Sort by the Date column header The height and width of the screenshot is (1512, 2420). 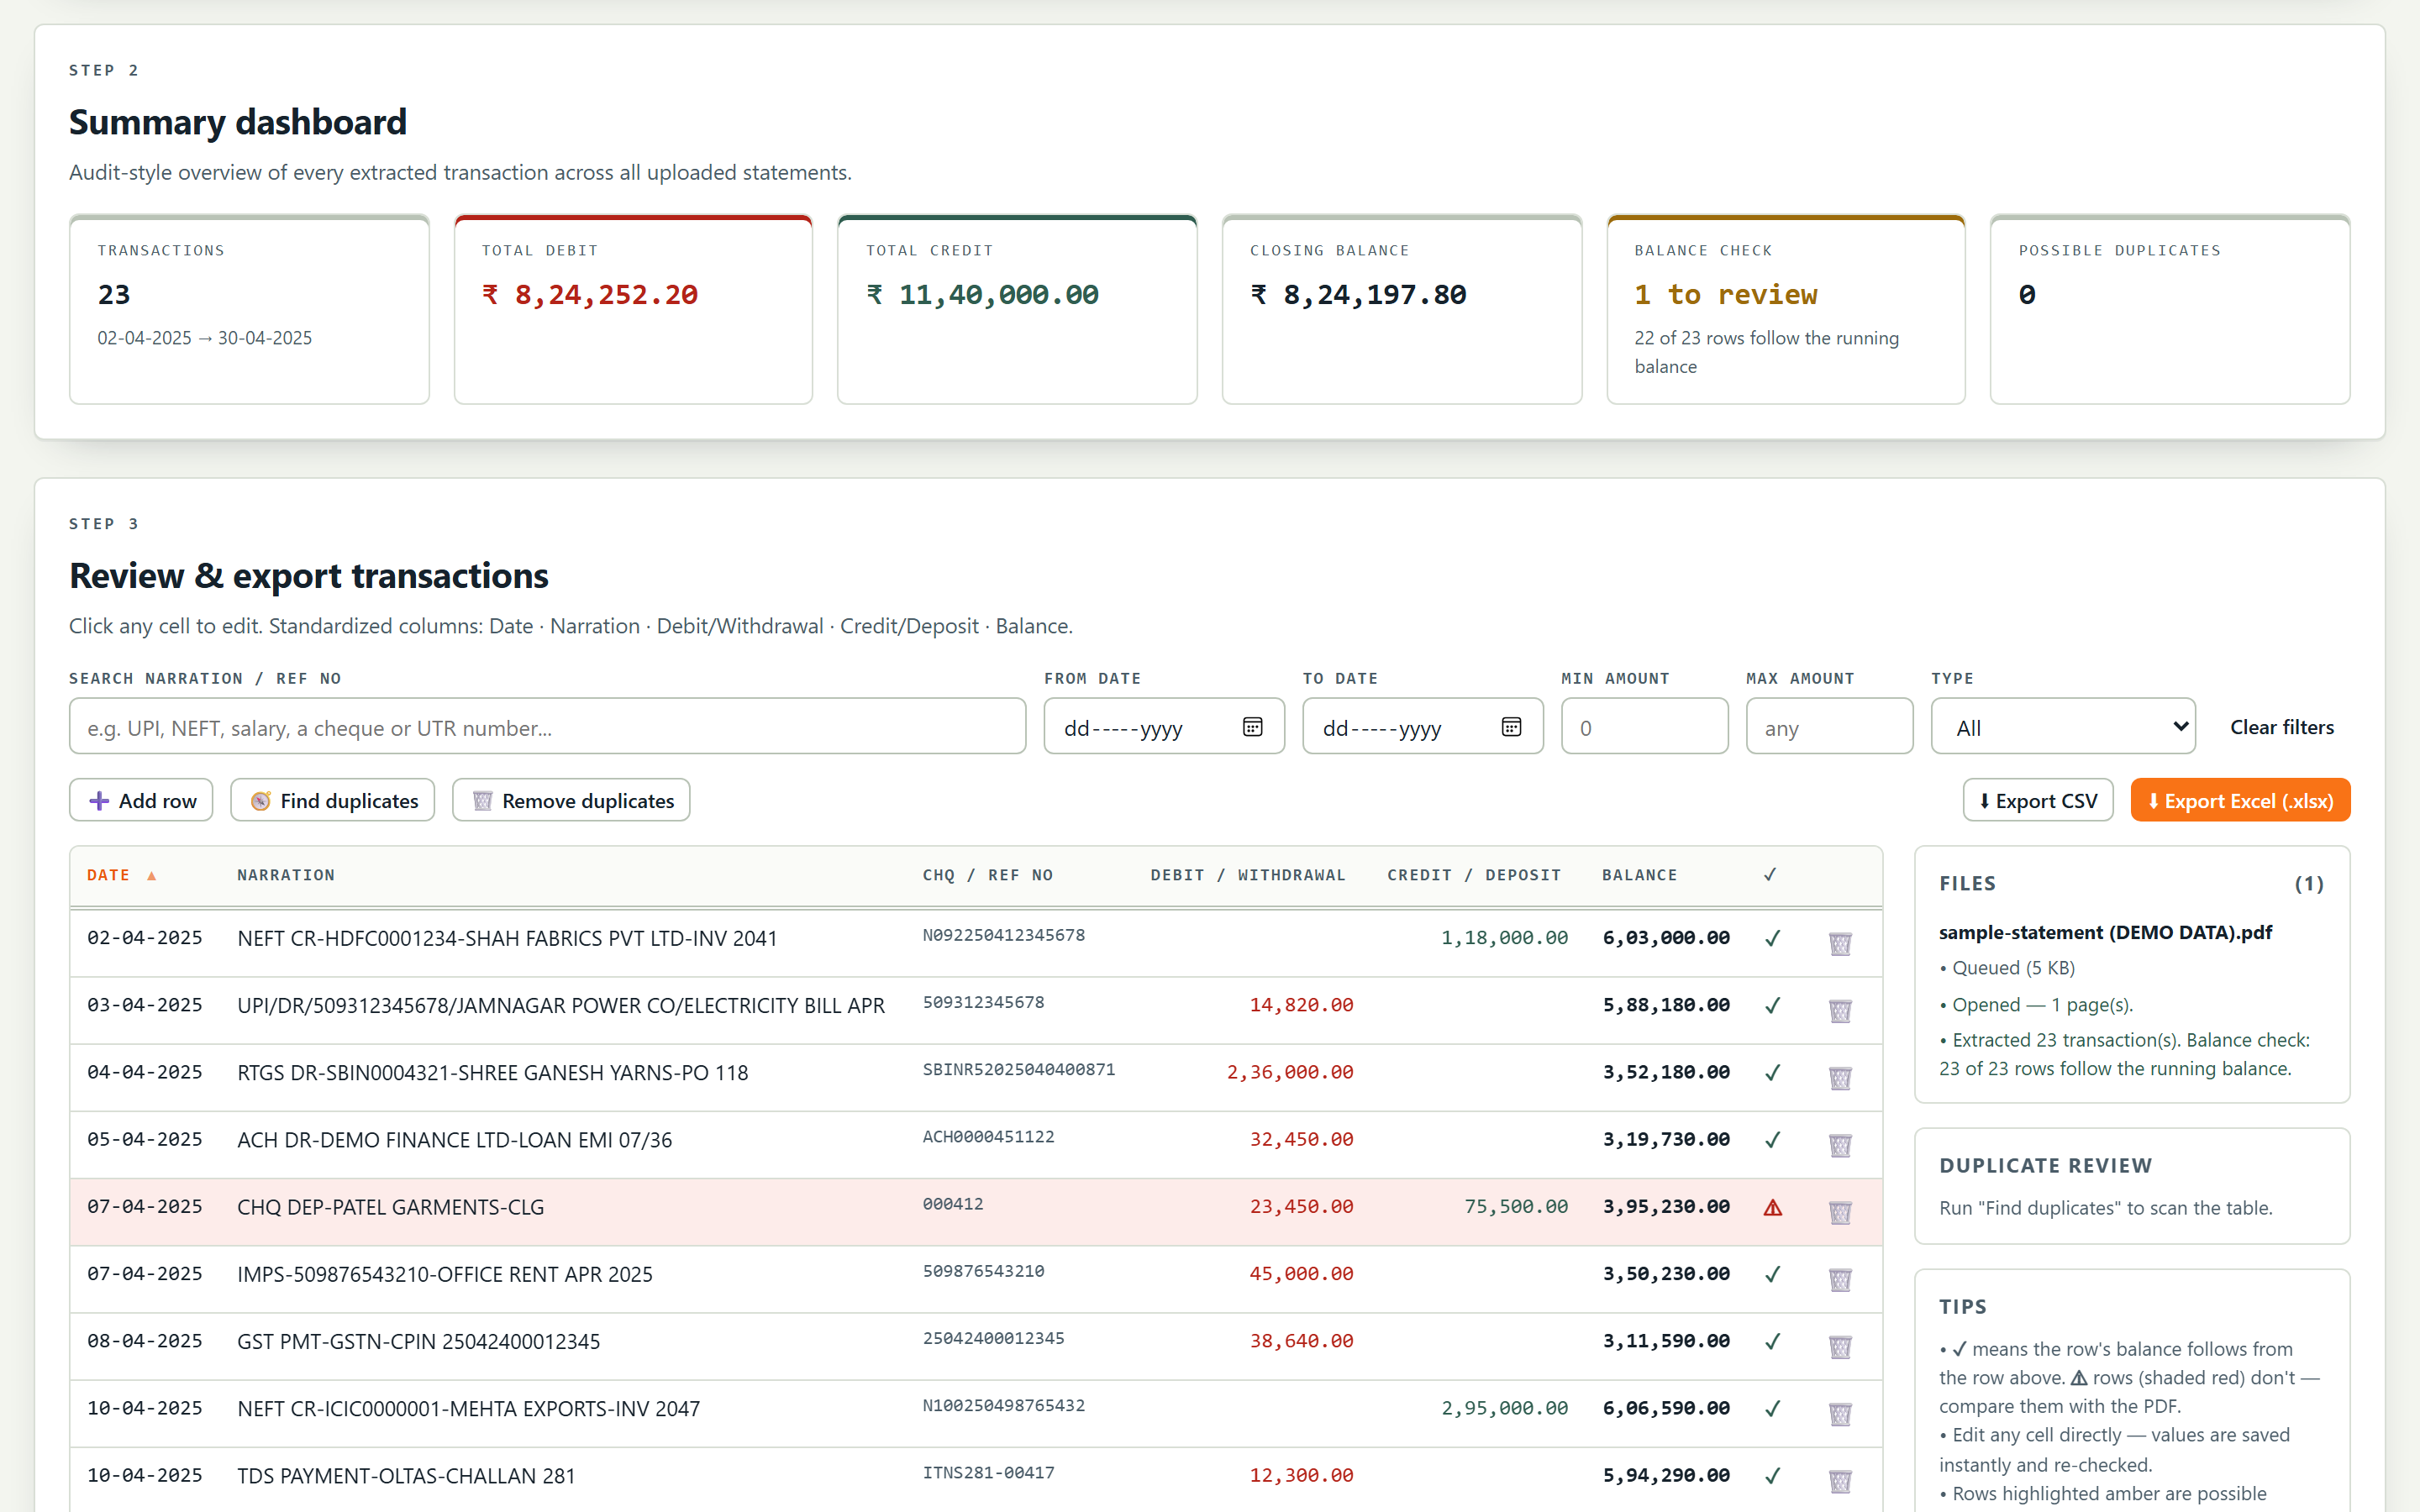121,875
